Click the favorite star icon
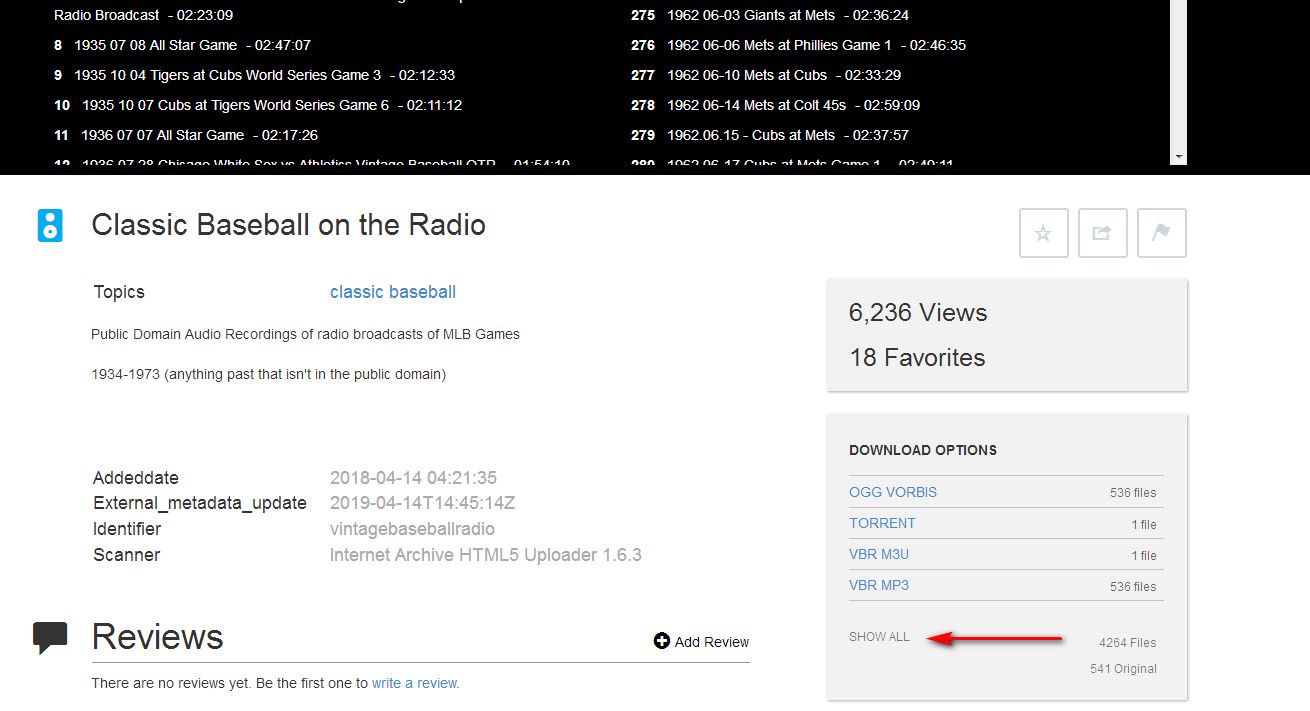 [1043, 233]
